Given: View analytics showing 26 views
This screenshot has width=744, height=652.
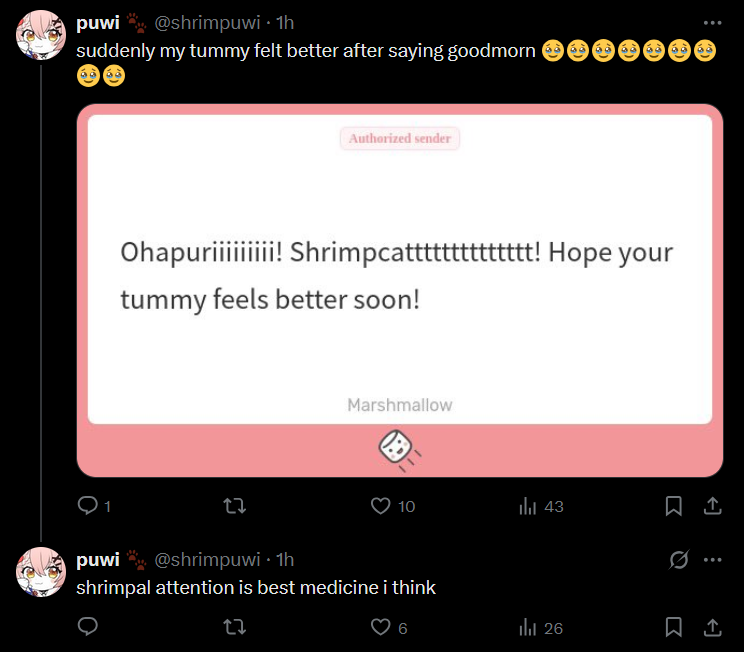Looking at the screenshot, I should click(528, 627).
